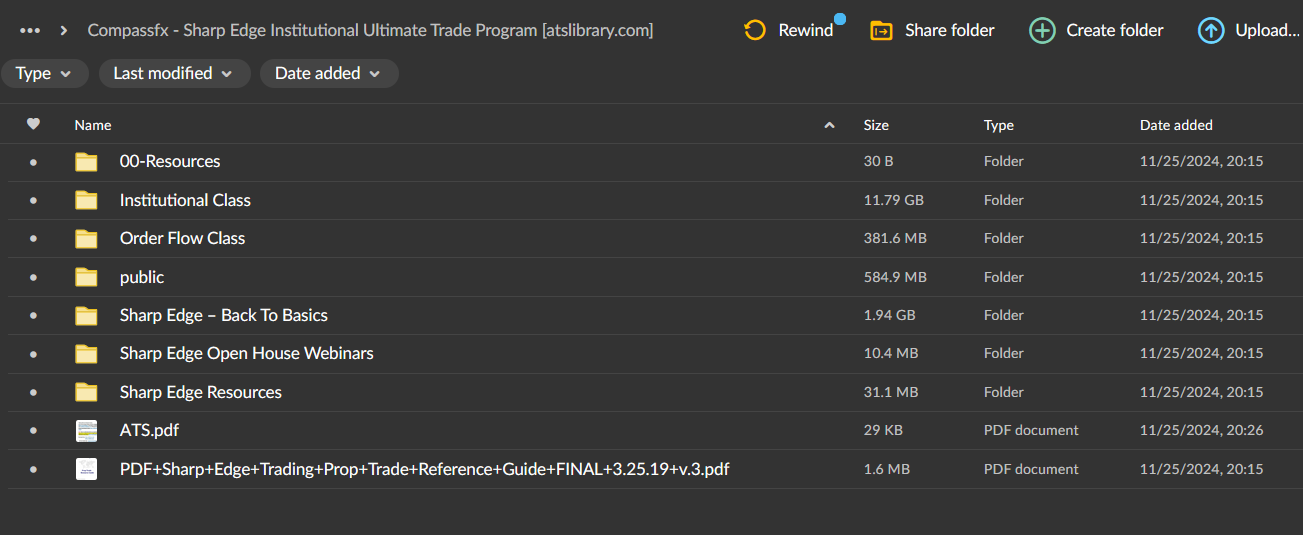This screenshot has height=535, width=1303.
Task: Open the Sharp Edge Open House Webinars folder
Action: click(246, 353)
